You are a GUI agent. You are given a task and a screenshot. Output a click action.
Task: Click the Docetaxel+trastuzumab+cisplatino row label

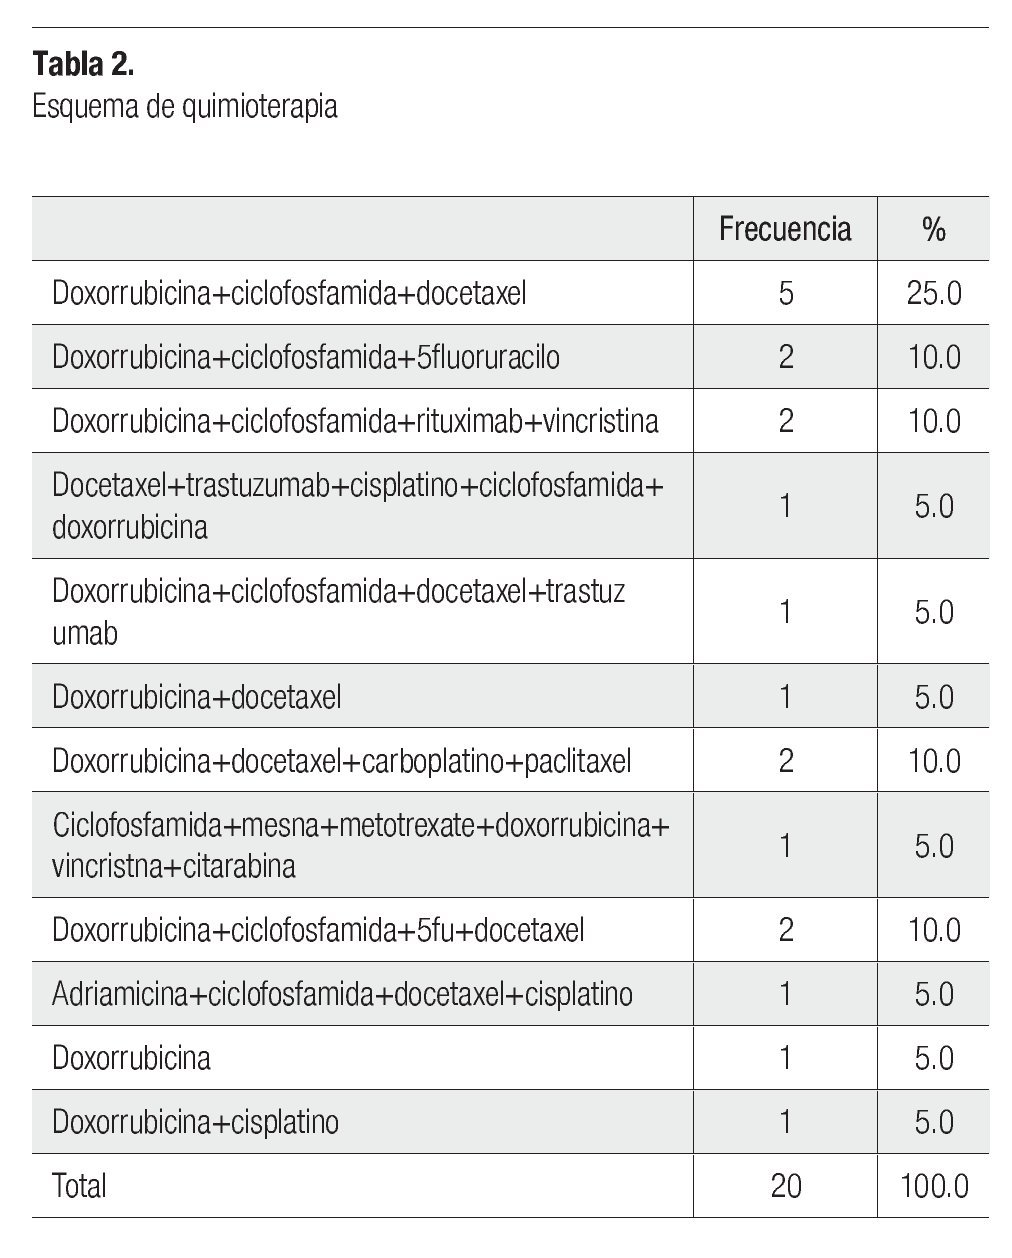tap(357, 505)
